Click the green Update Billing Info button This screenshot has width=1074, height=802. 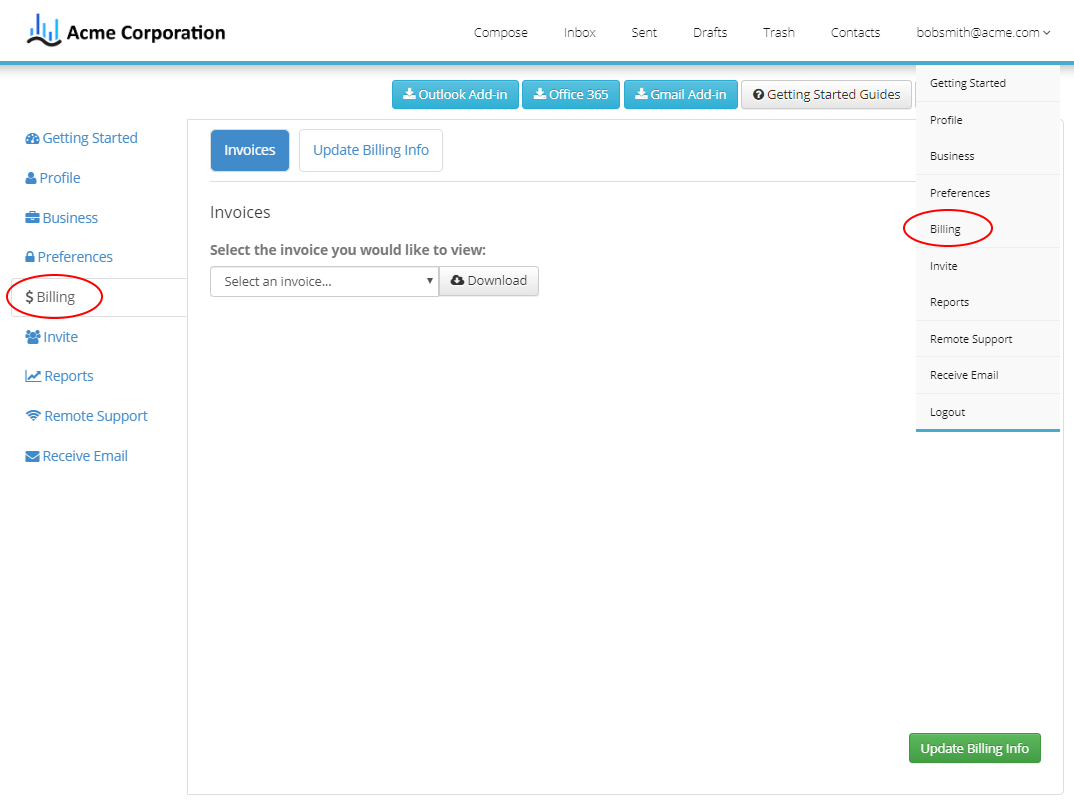(x=974, y=749)
